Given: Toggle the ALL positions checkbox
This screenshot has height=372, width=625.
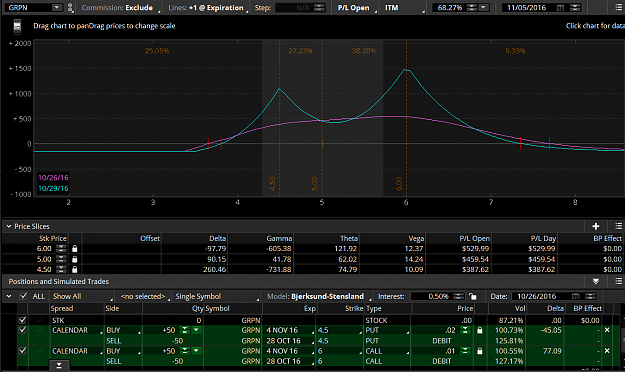Looking at the screenshot, I should (x=24, y=296).
